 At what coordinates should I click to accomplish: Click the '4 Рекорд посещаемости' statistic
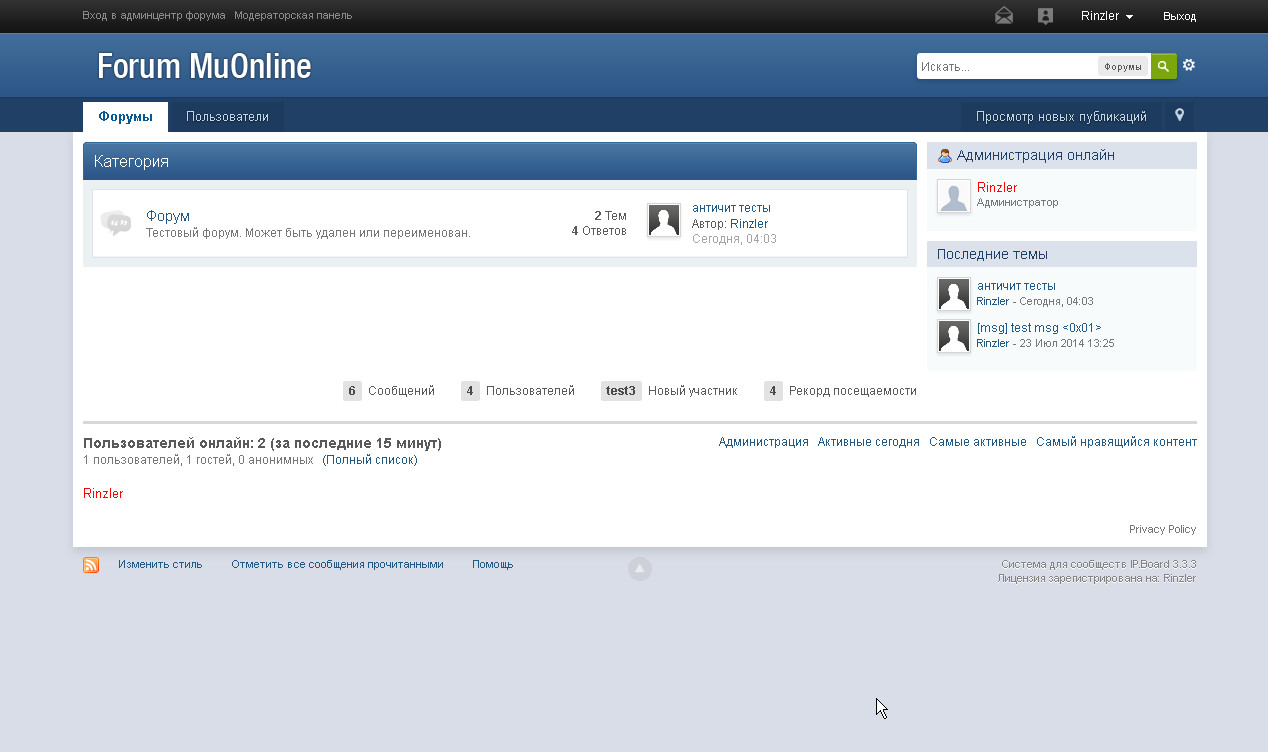(x=840, y=391)
